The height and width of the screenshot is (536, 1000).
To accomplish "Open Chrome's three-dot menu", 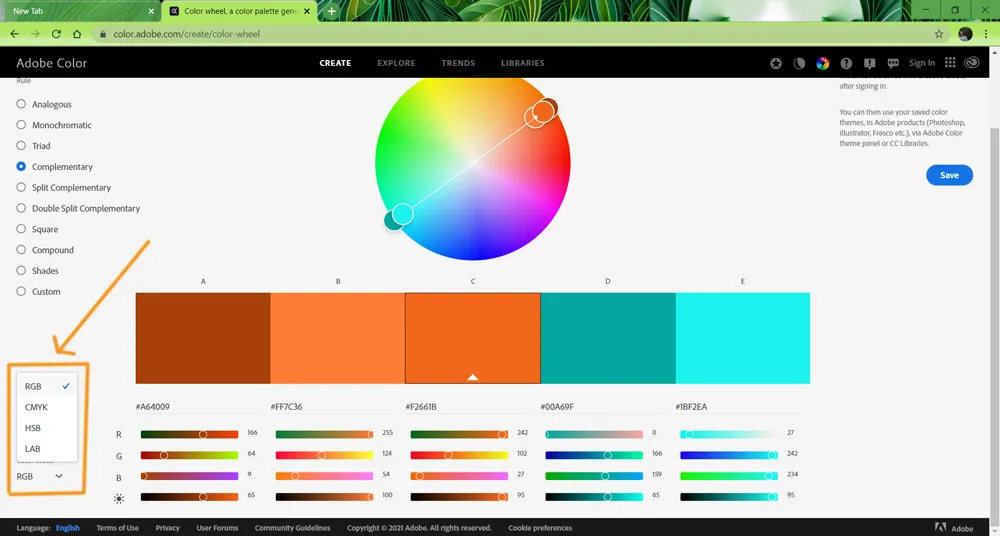I will tap(986, 34).
